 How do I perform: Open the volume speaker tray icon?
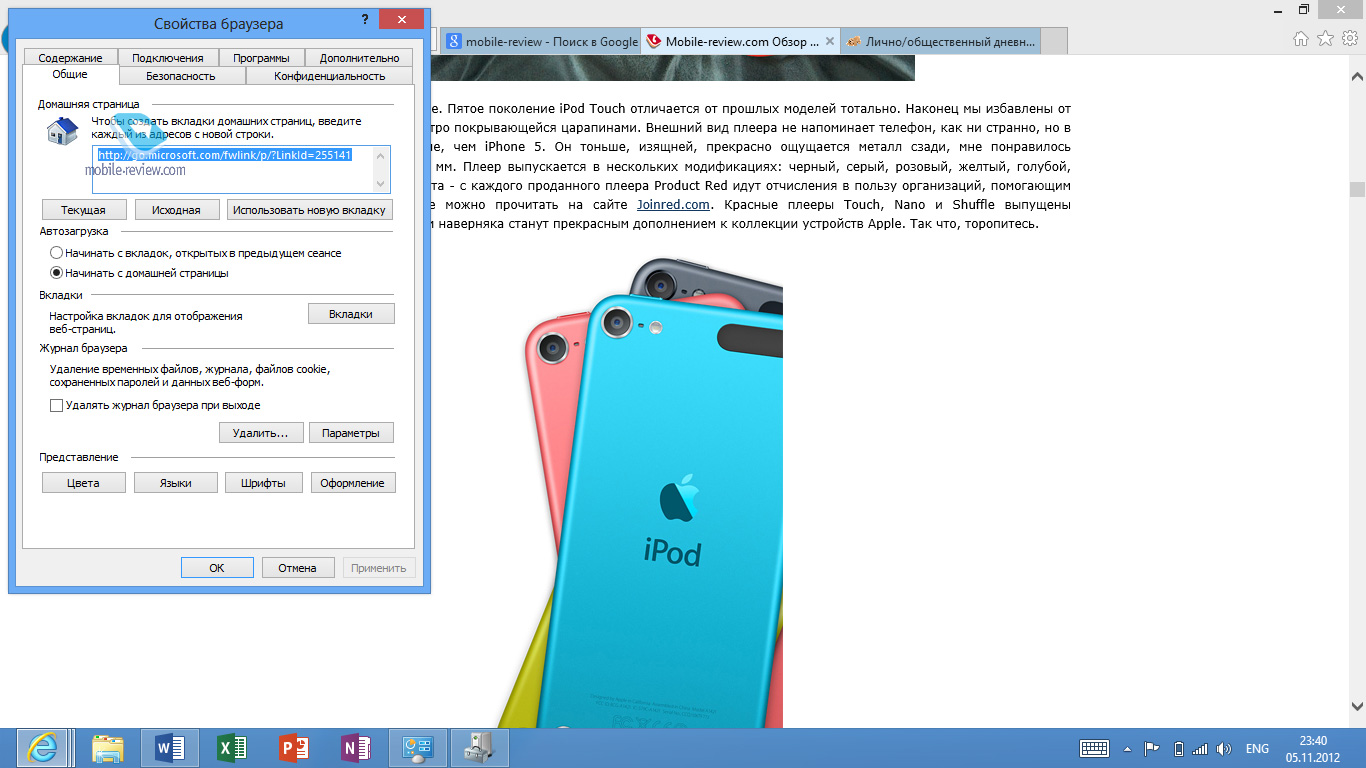(1223, 748)
